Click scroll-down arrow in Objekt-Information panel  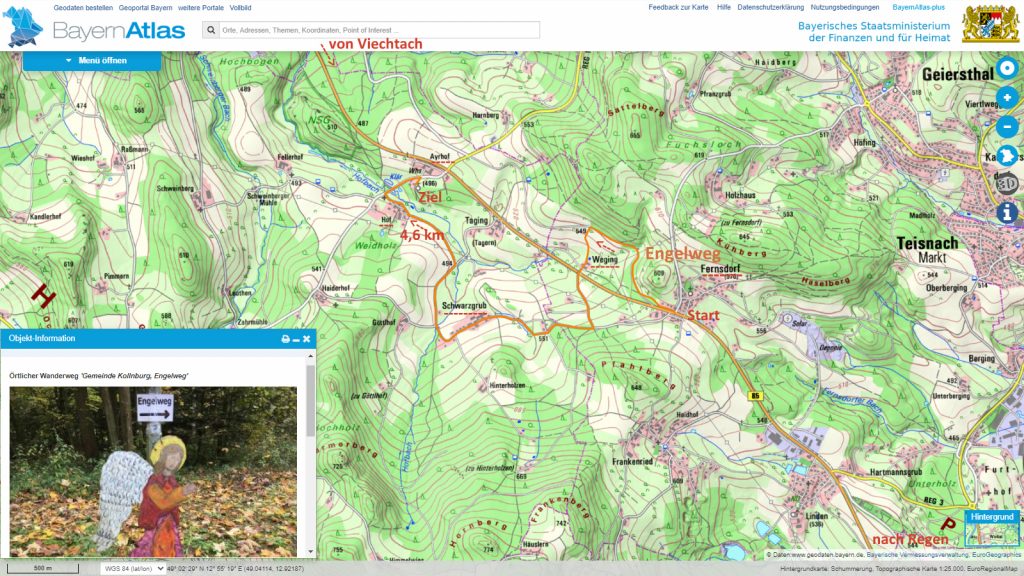[x=310, y=552]
